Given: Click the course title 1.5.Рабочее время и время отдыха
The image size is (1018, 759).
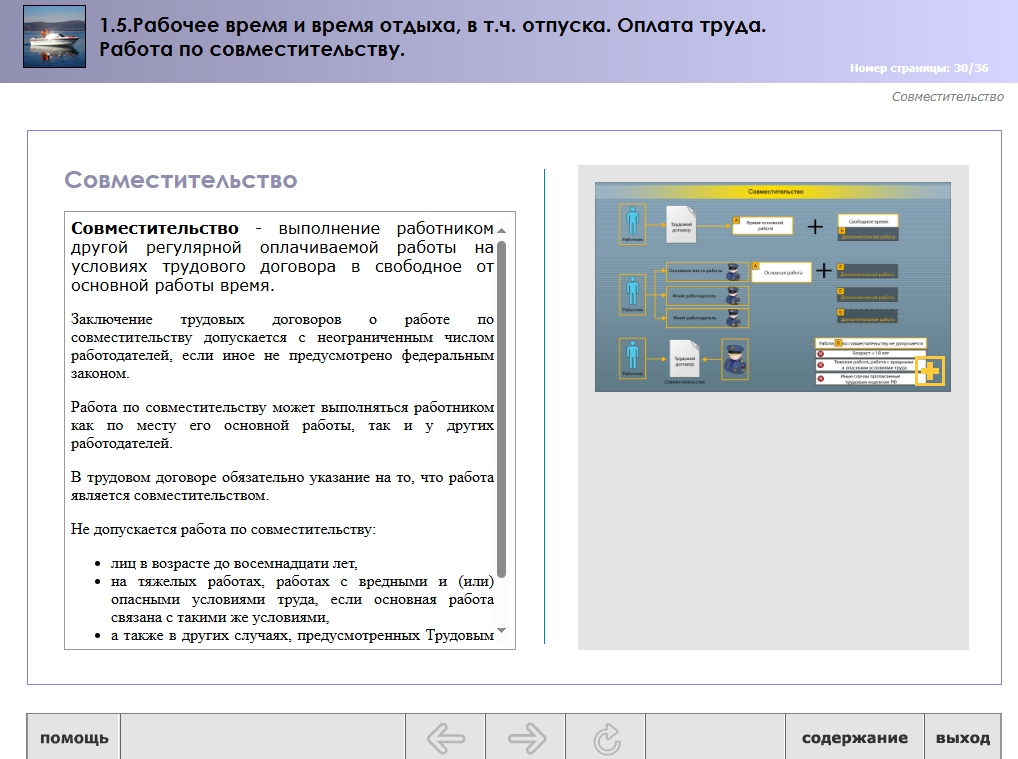Looking at the screenshot, I should point(432,37).
